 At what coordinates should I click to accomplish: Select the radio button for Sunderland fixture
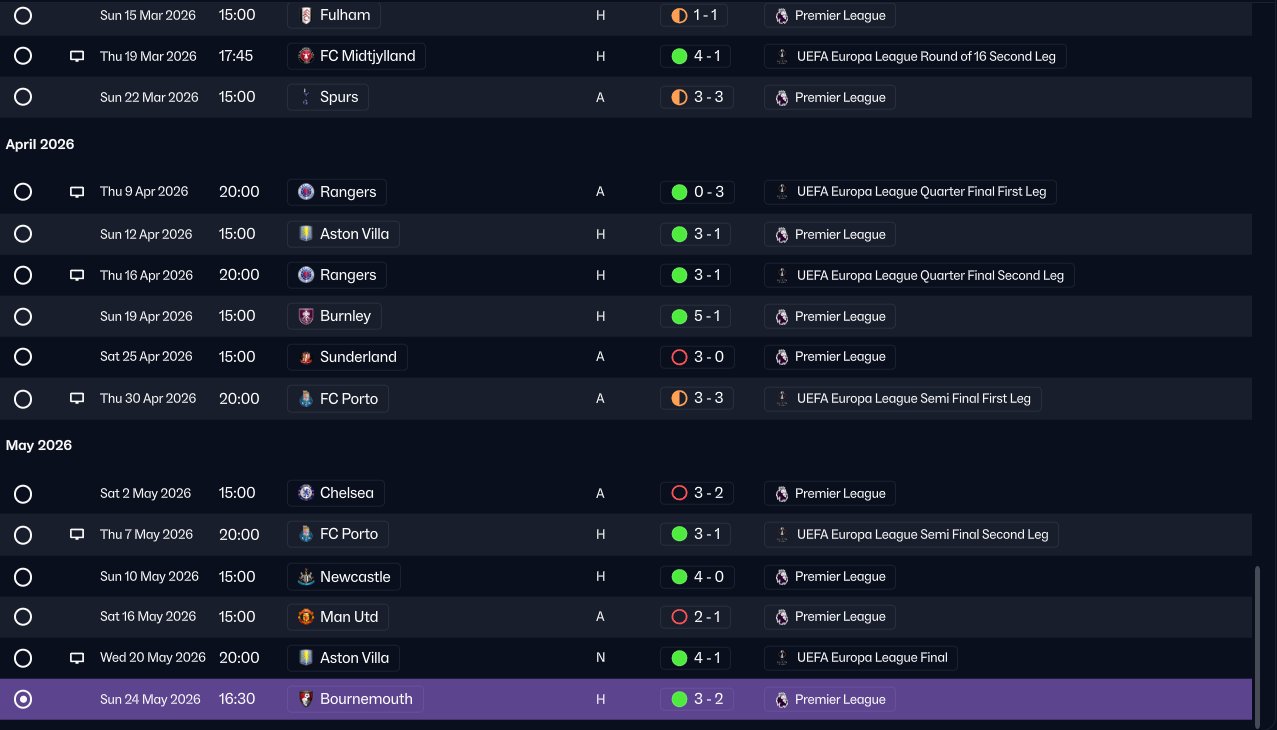click(x=23, y=357)
